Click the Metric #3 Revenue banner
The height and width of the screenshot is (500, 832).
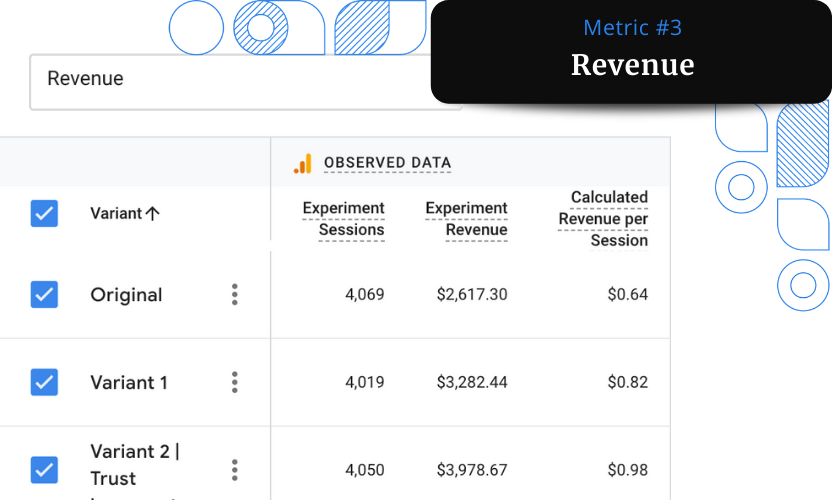631,51
